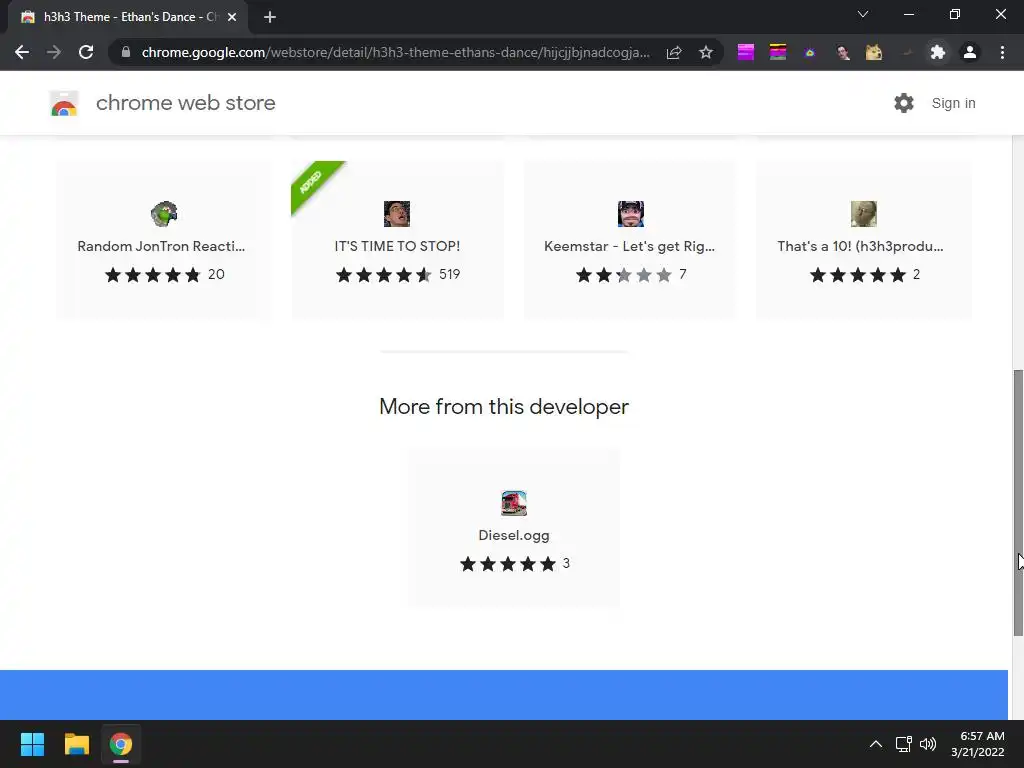Image resolution: width=1024 pixels, height=768 pixels.
Task: Open the purple striped extension icon
Action: pos(746,52)
